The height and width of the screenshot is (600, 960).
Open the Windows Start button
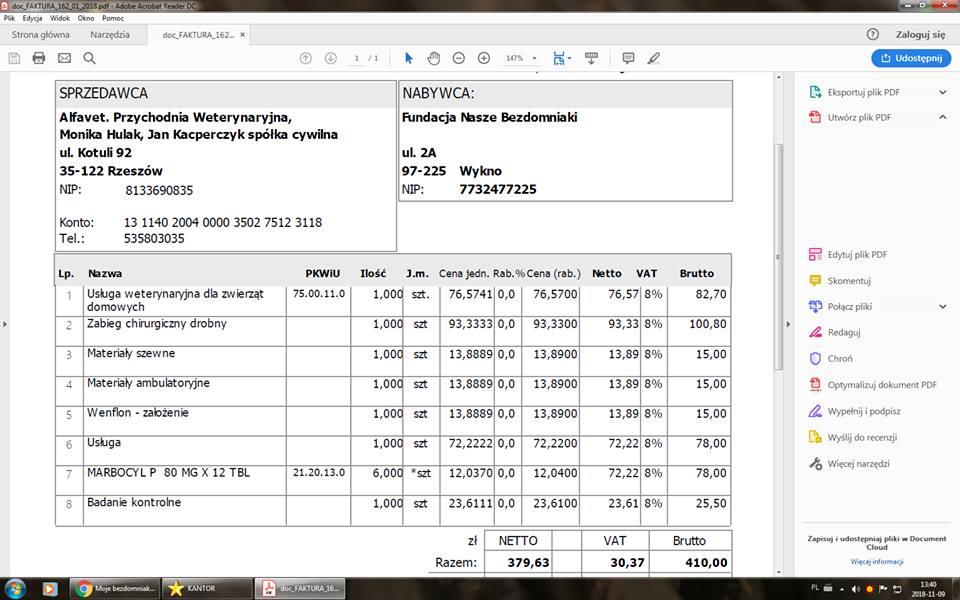[x=13, y=589]
